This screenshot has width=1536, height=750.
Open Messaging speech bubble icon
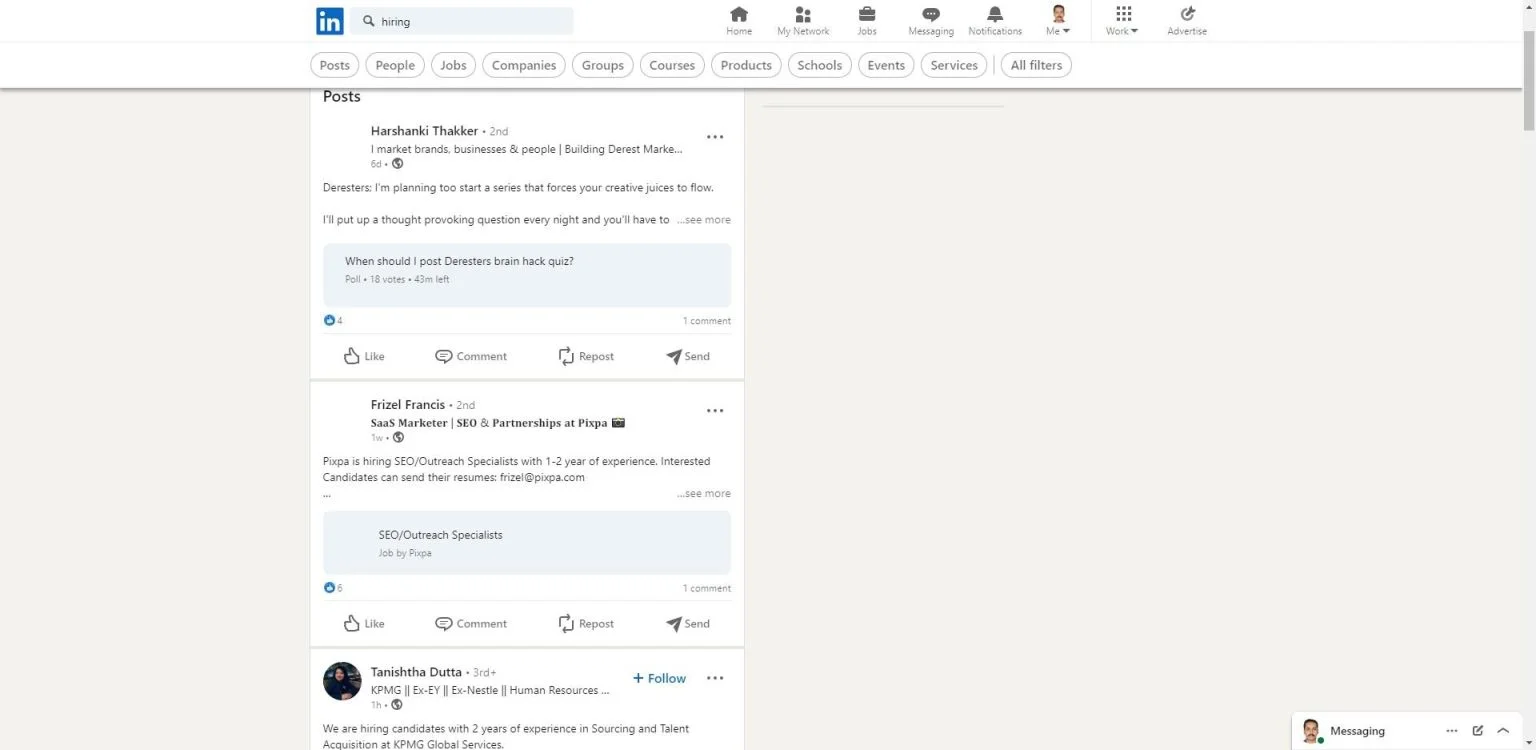click(x=931, y=14)
